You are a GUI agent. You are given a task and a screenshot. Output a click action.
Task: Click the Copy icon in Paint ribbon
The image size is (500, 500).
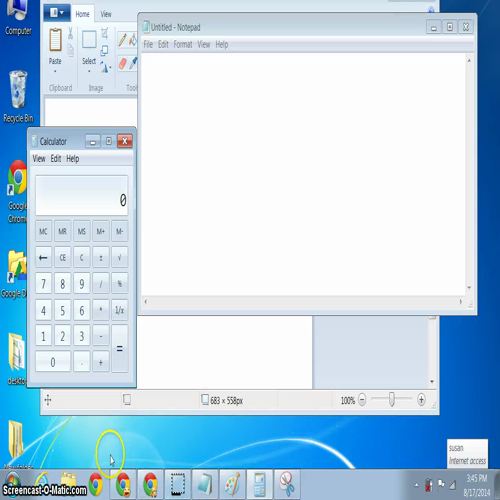coord(70,50)
